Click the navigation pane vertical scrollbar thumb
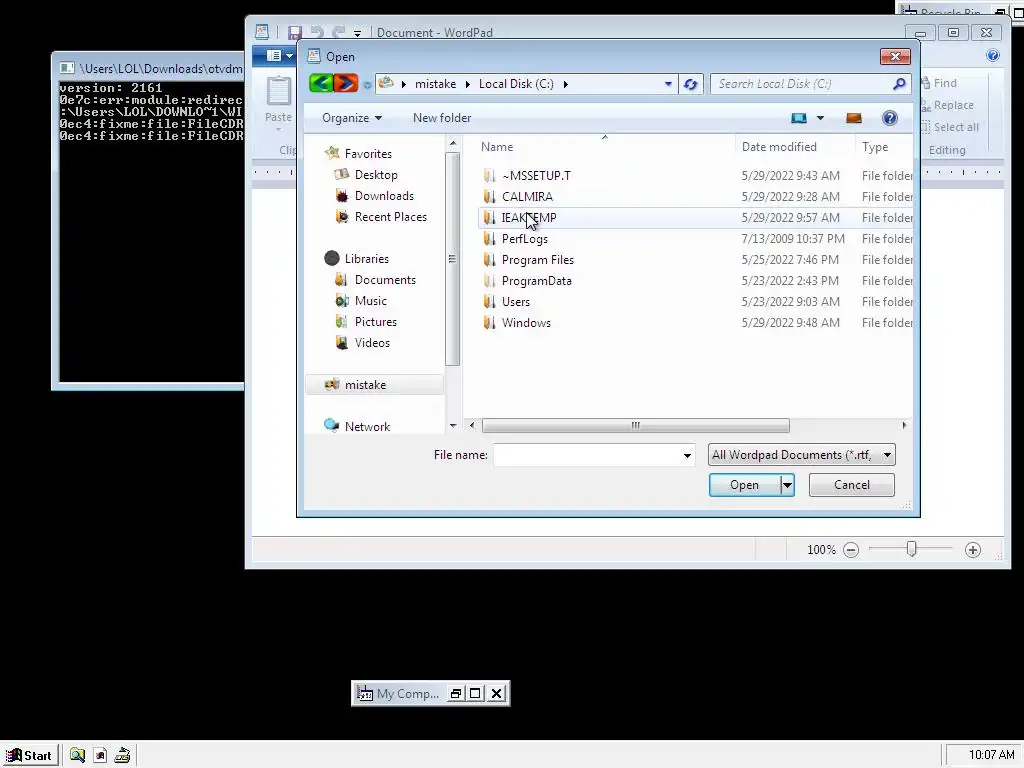The image size is (1024, 768). (452, 259)
